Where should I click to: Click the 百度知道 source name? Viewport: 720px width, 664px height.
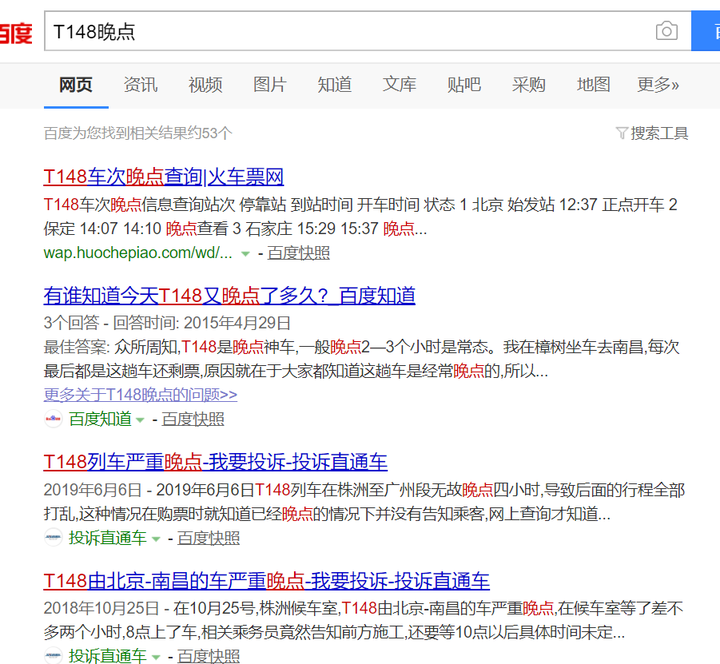click(x=100, y=419)
